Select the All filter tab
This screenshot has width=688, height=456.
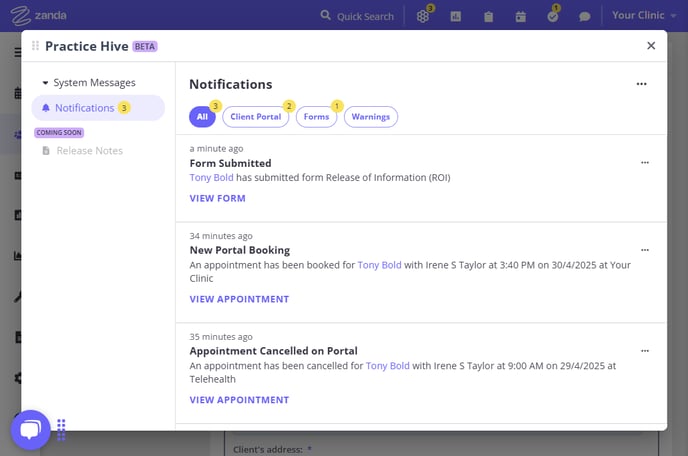point(202,117)
